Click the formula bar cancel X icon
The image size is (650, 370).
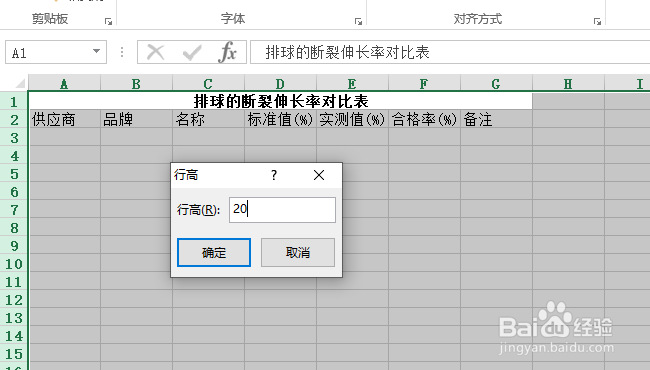[x=156, y=52]
